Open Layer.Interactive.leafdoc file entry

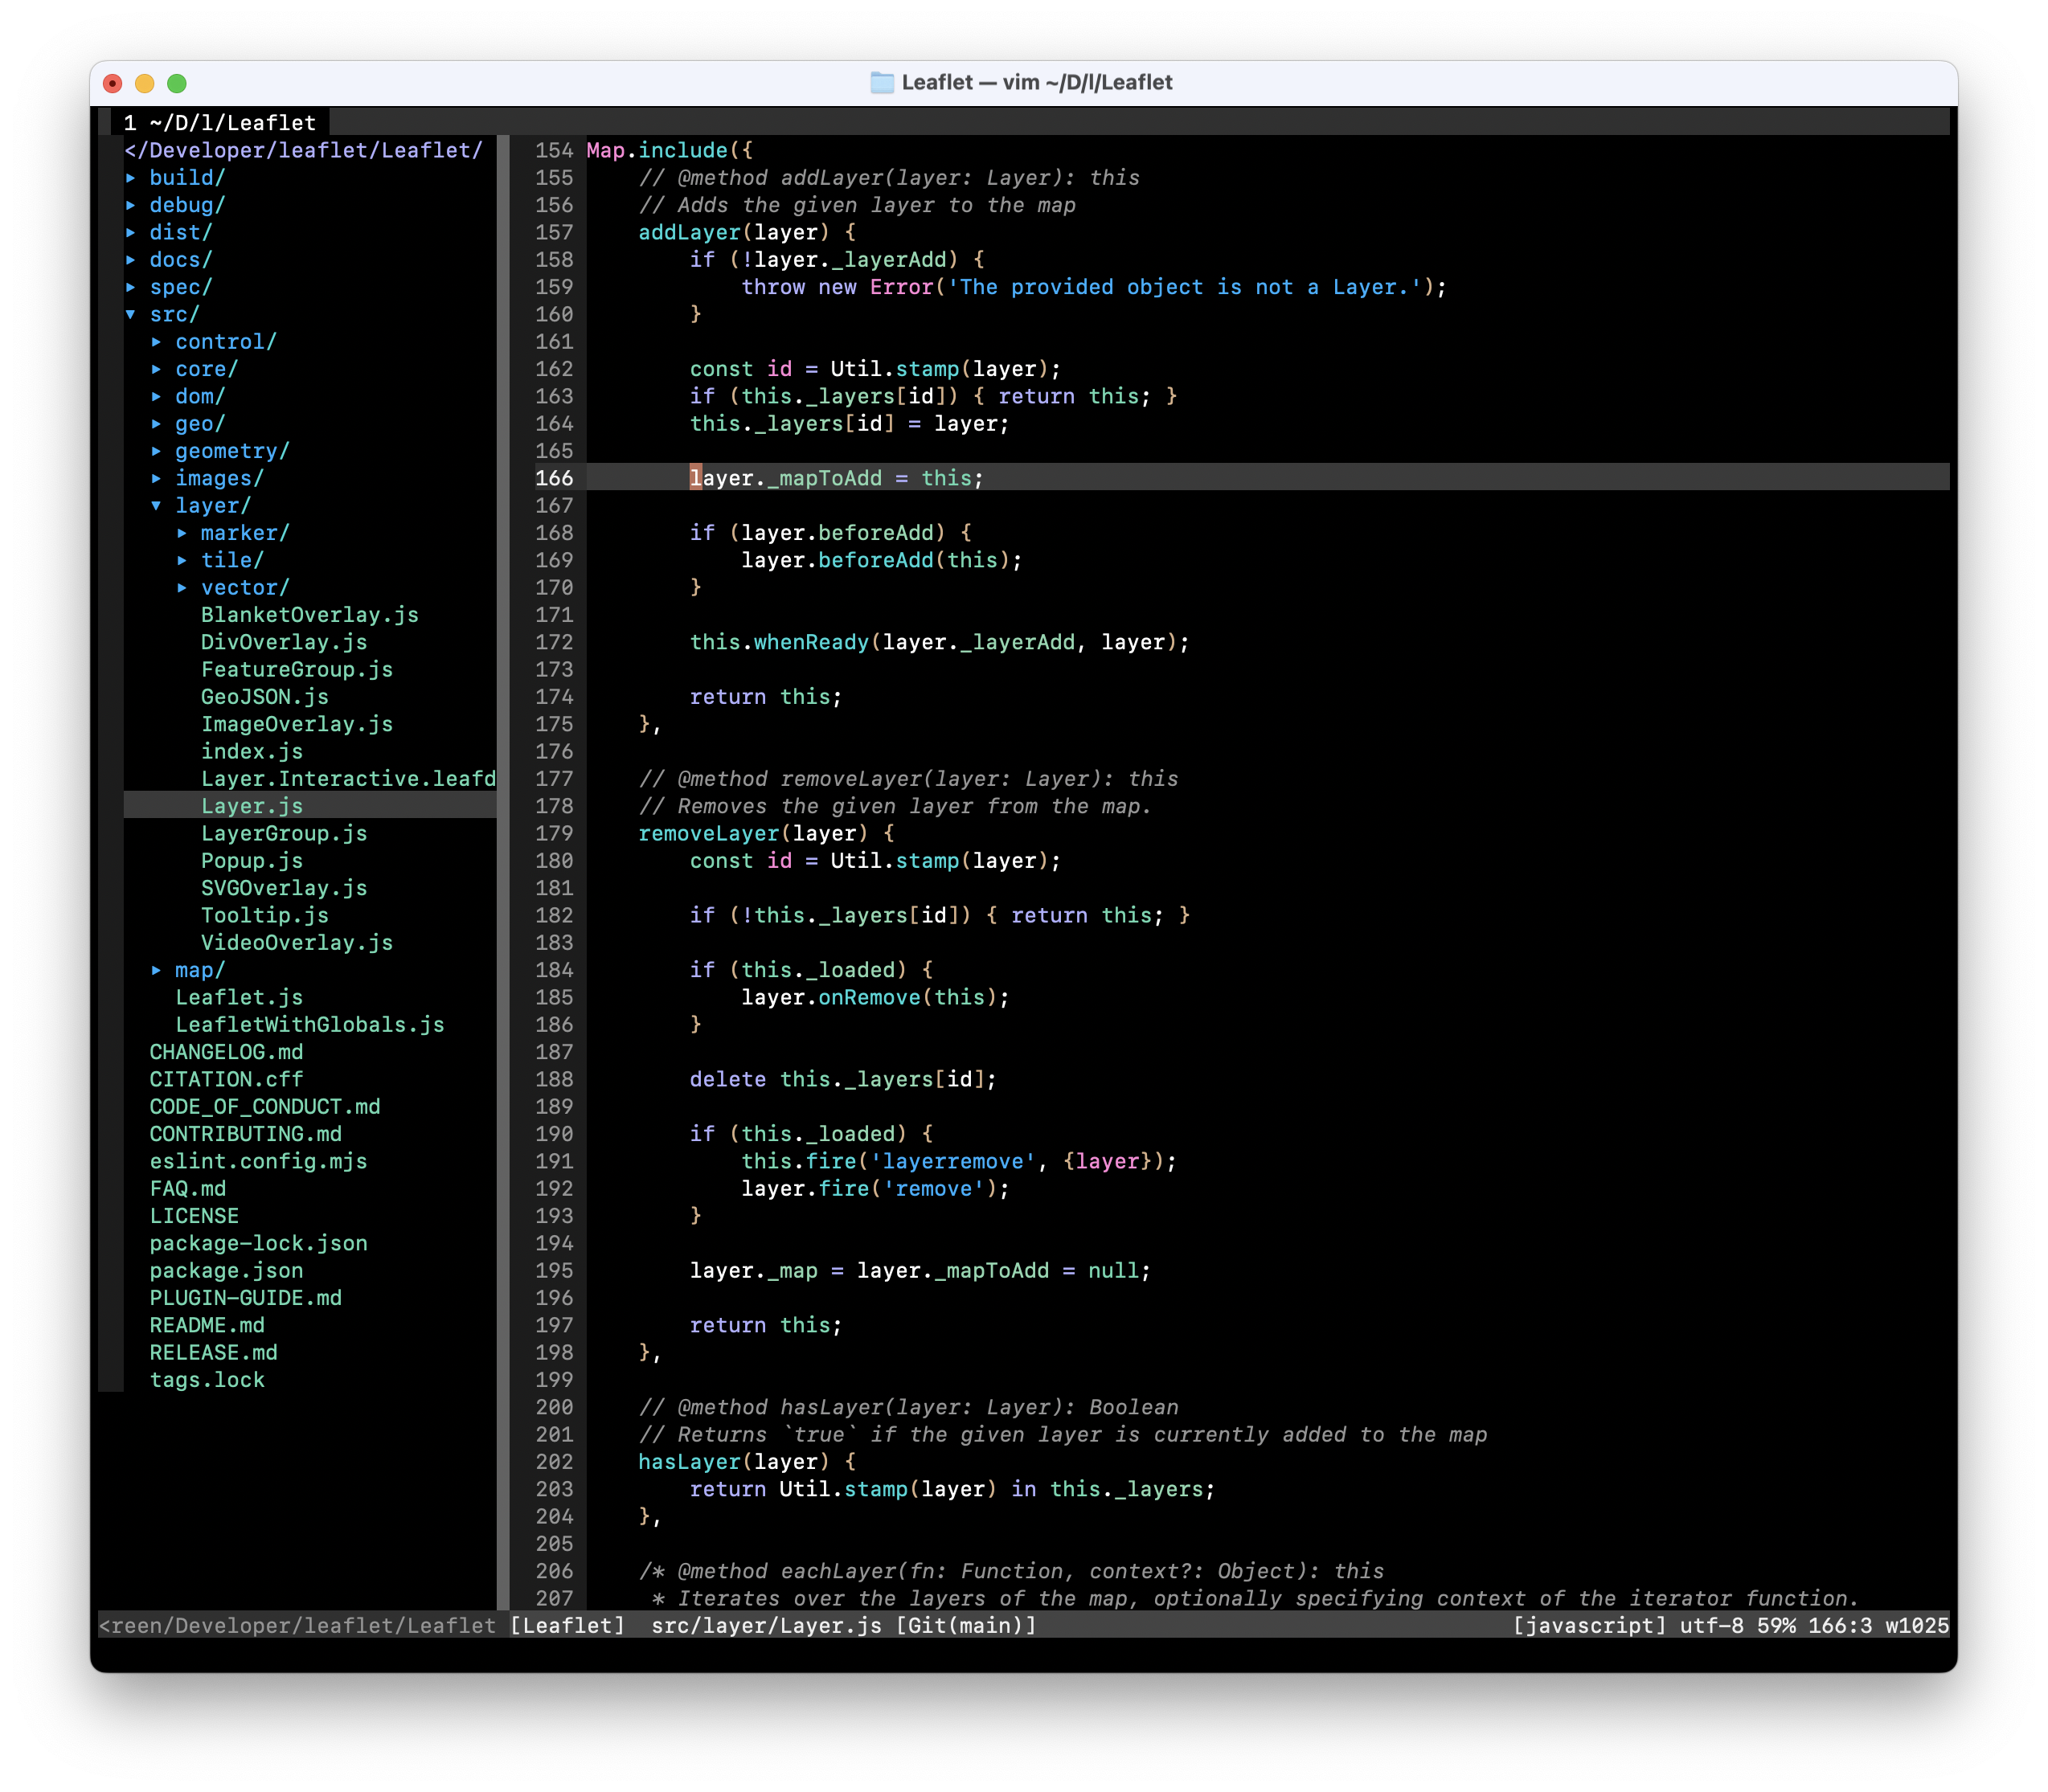click(348, 779)
